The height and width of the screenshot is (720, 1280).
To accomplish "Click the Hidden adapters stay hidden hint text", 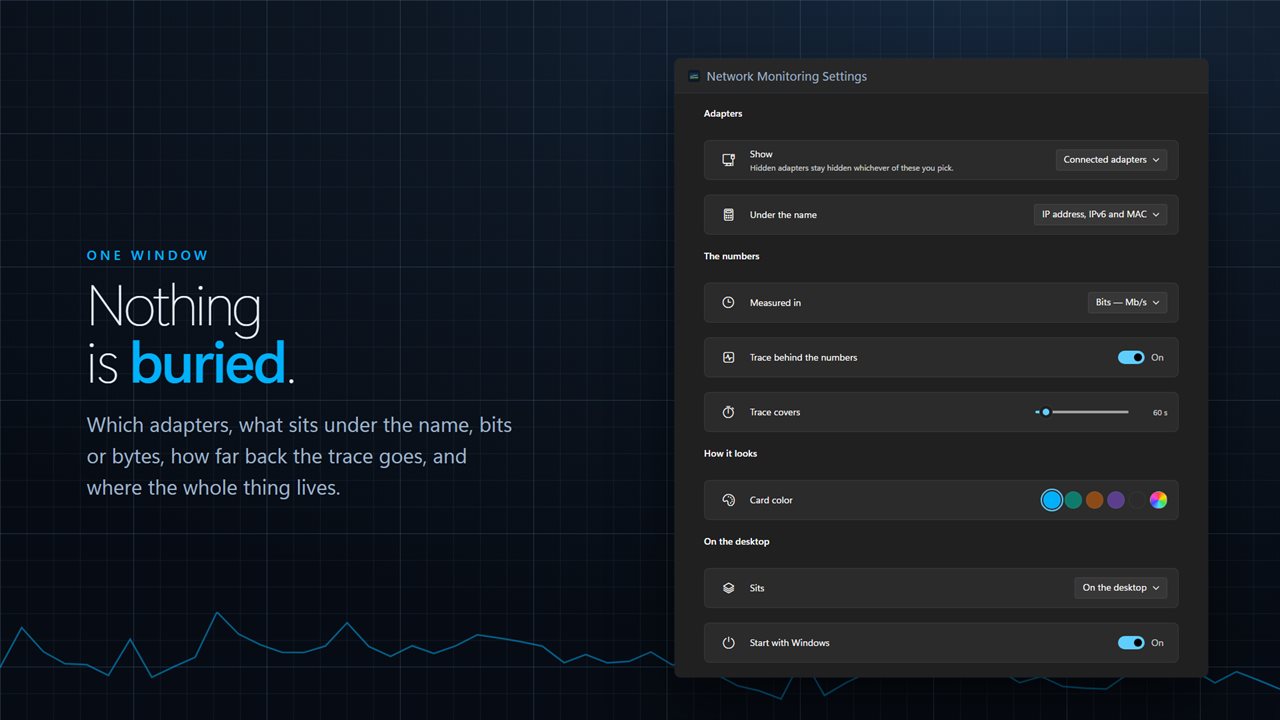I will pos(852,168).
